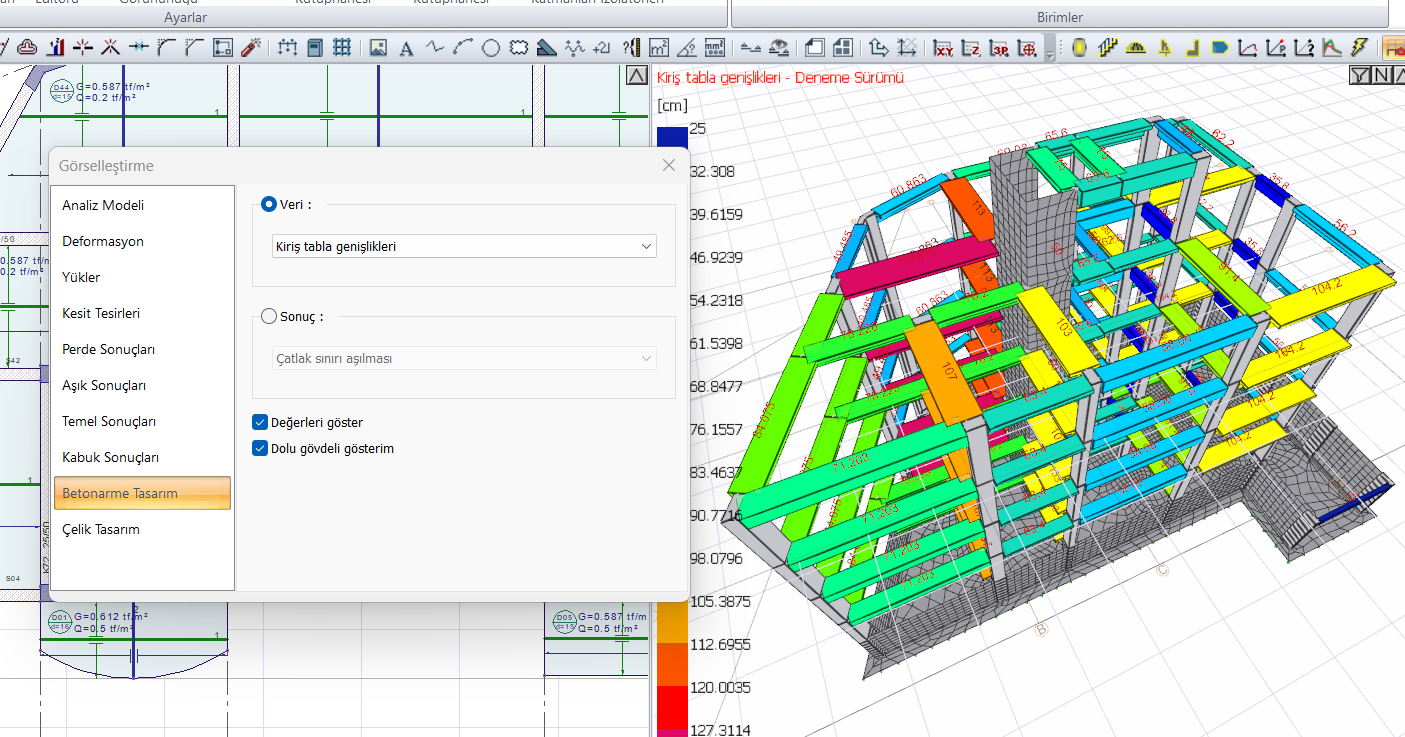Select 'Çelik Tasarım' category
This screenshot has height=737, width=1405.
(x=142, y=529)
